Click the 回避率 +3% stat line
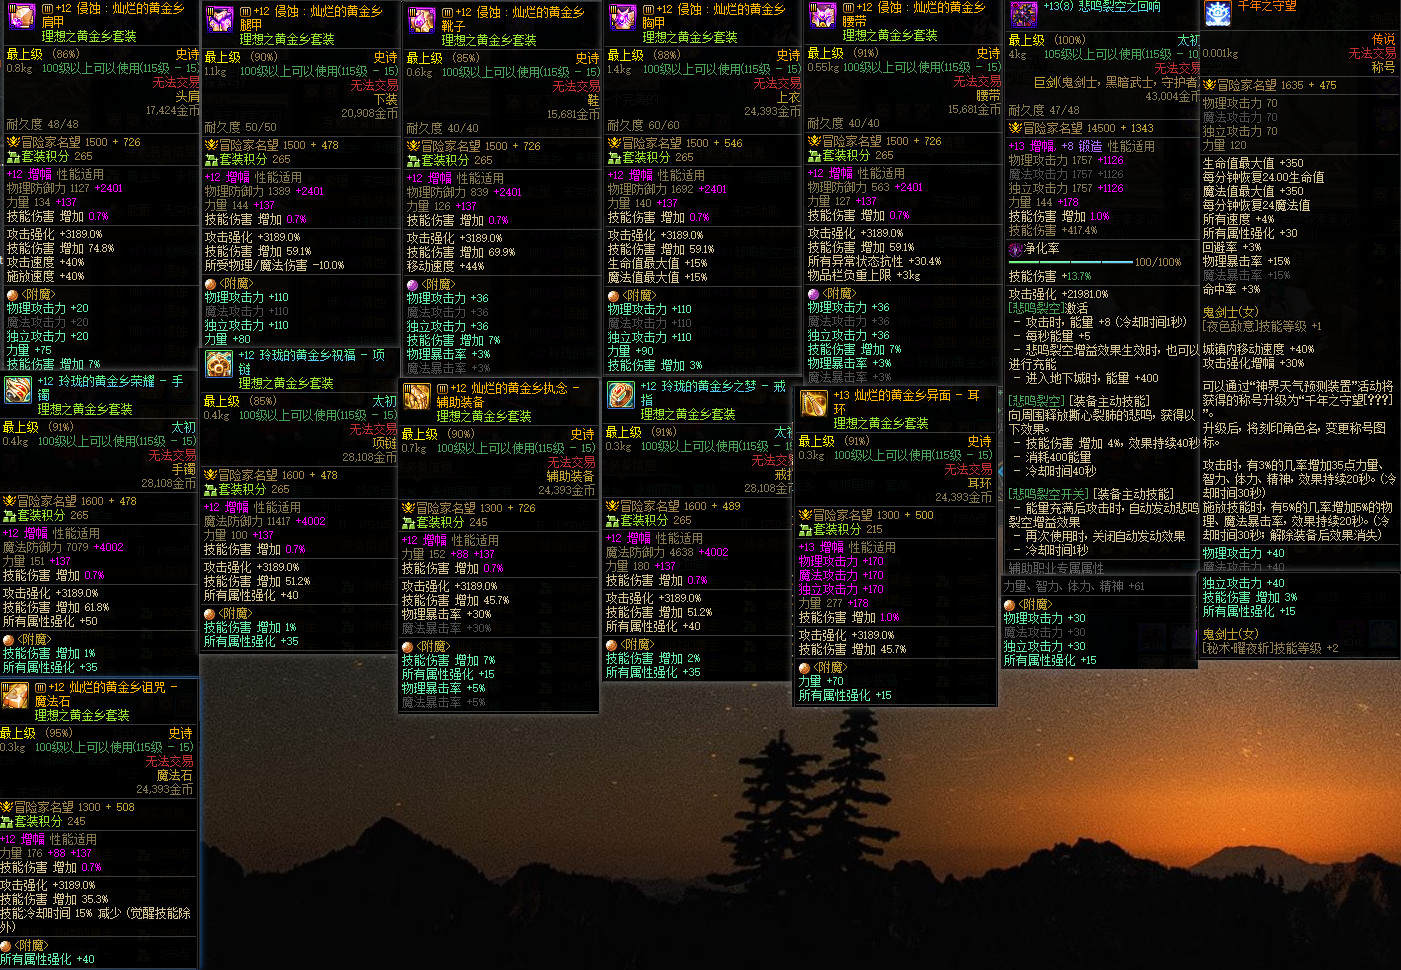The width and height of the screenshot is (1401, 970). pos(1232,247)
